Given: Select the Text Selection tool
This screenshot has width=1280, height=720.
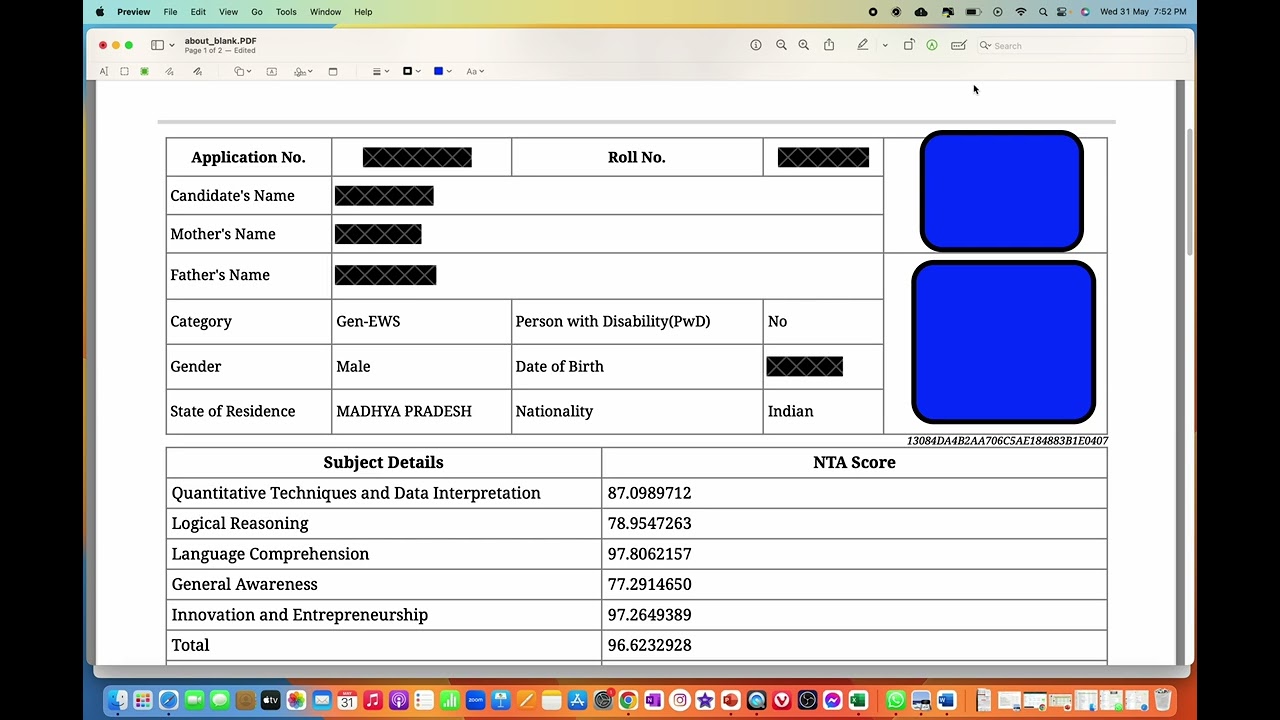Looking at the screenshot, I should point(104,71).
